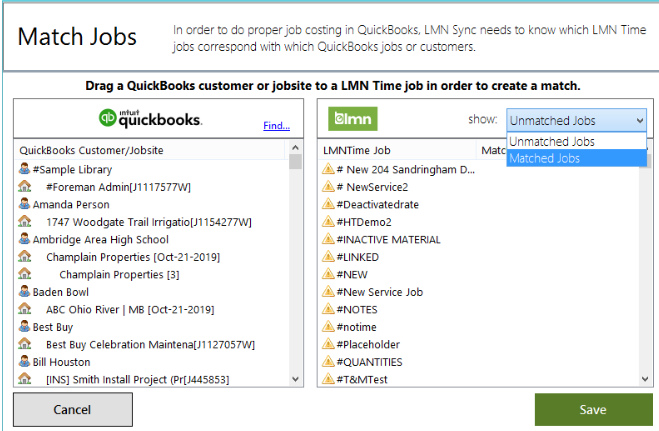Click the warning icon beside #Placeholder
This screenshot has height=431, width=659.
click(328, 344)
